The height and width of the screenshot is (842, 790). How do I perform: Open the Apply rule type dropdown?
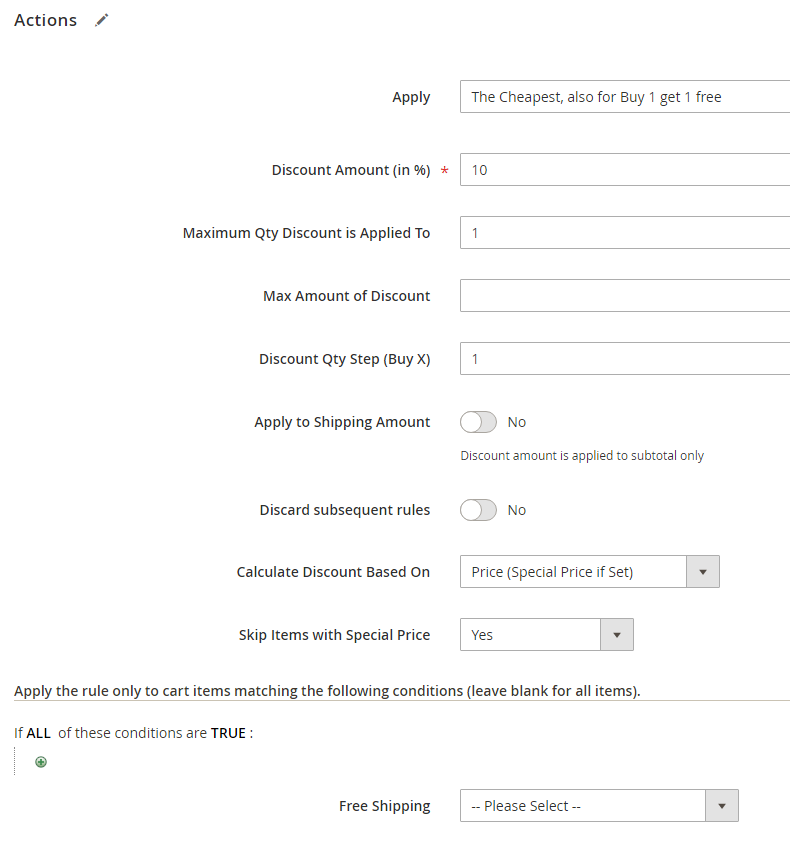click(624, 97)
